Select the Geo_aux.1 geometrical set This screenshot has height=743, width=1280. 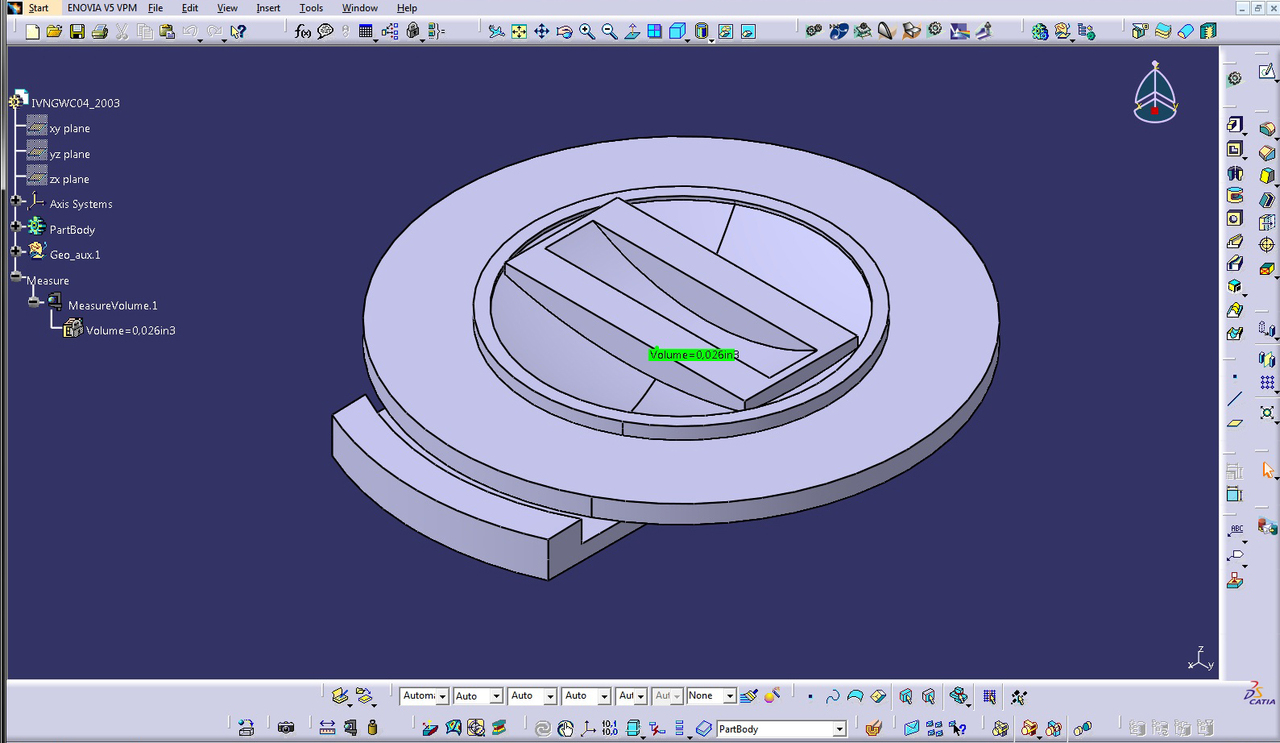75,255
